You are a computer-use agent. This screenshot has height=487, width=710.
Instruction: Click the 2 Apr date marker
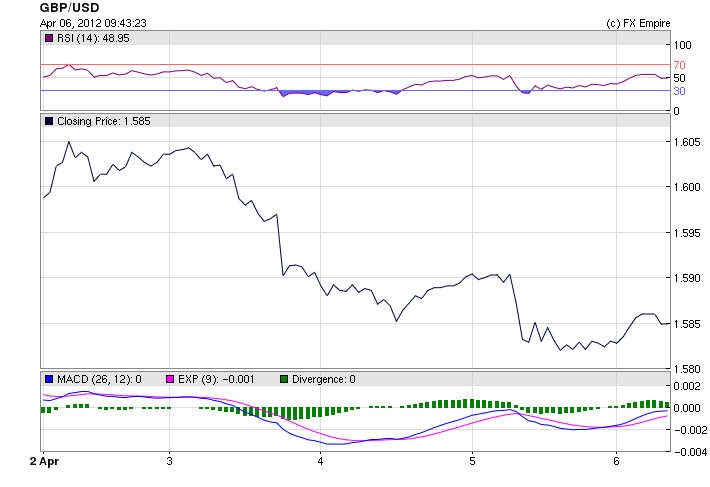pos(45,461)
